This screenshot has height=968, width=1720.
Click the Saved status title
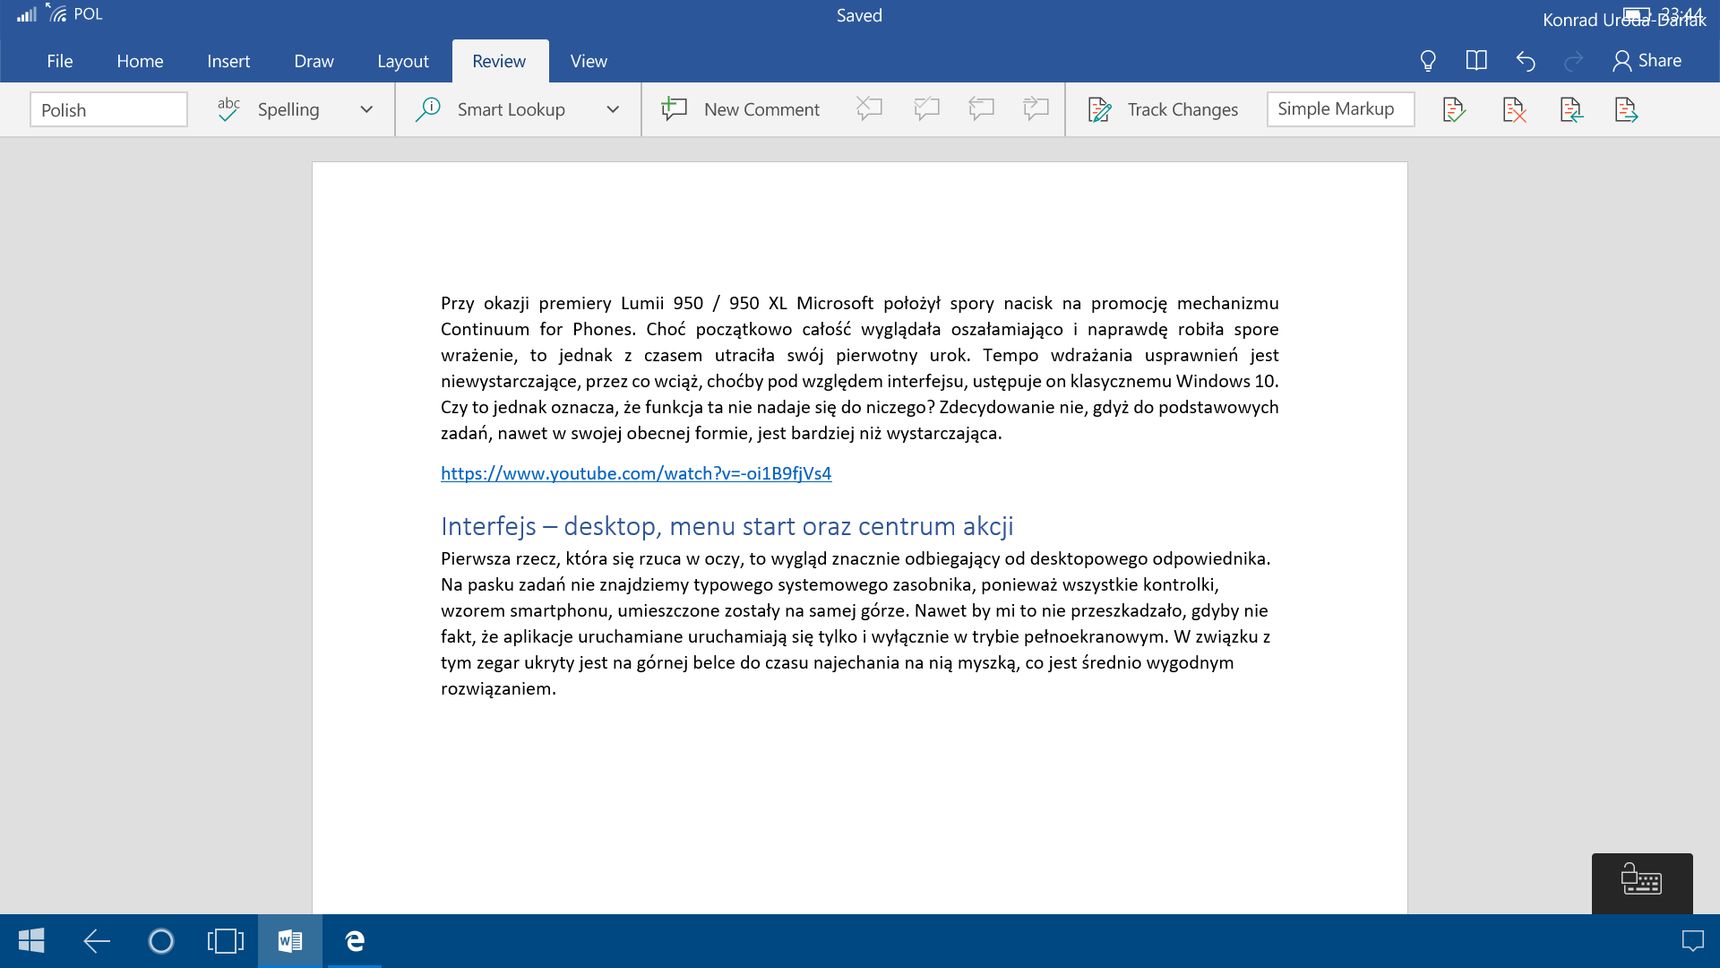coord(859,15)
